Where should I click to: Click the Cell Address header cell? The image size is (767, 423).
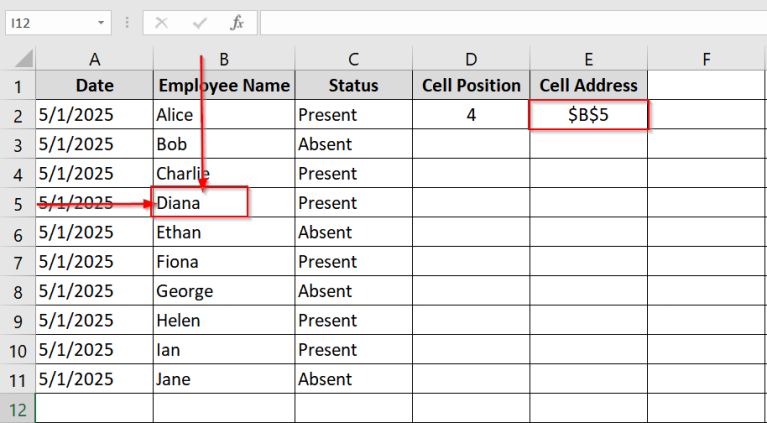click(588, 85)
